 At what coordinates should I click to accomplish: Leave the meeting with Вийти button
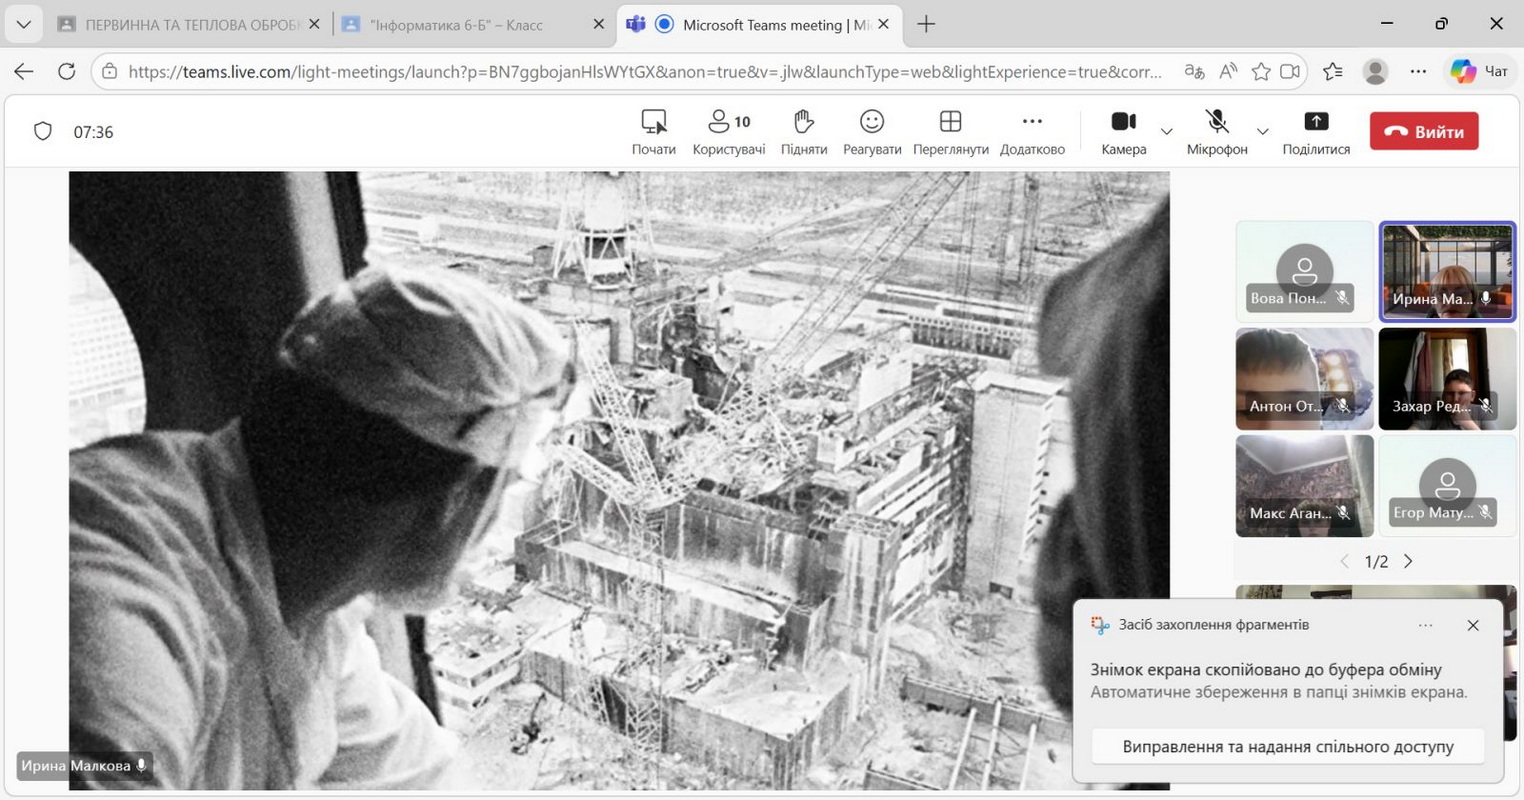pos(1423,131)
